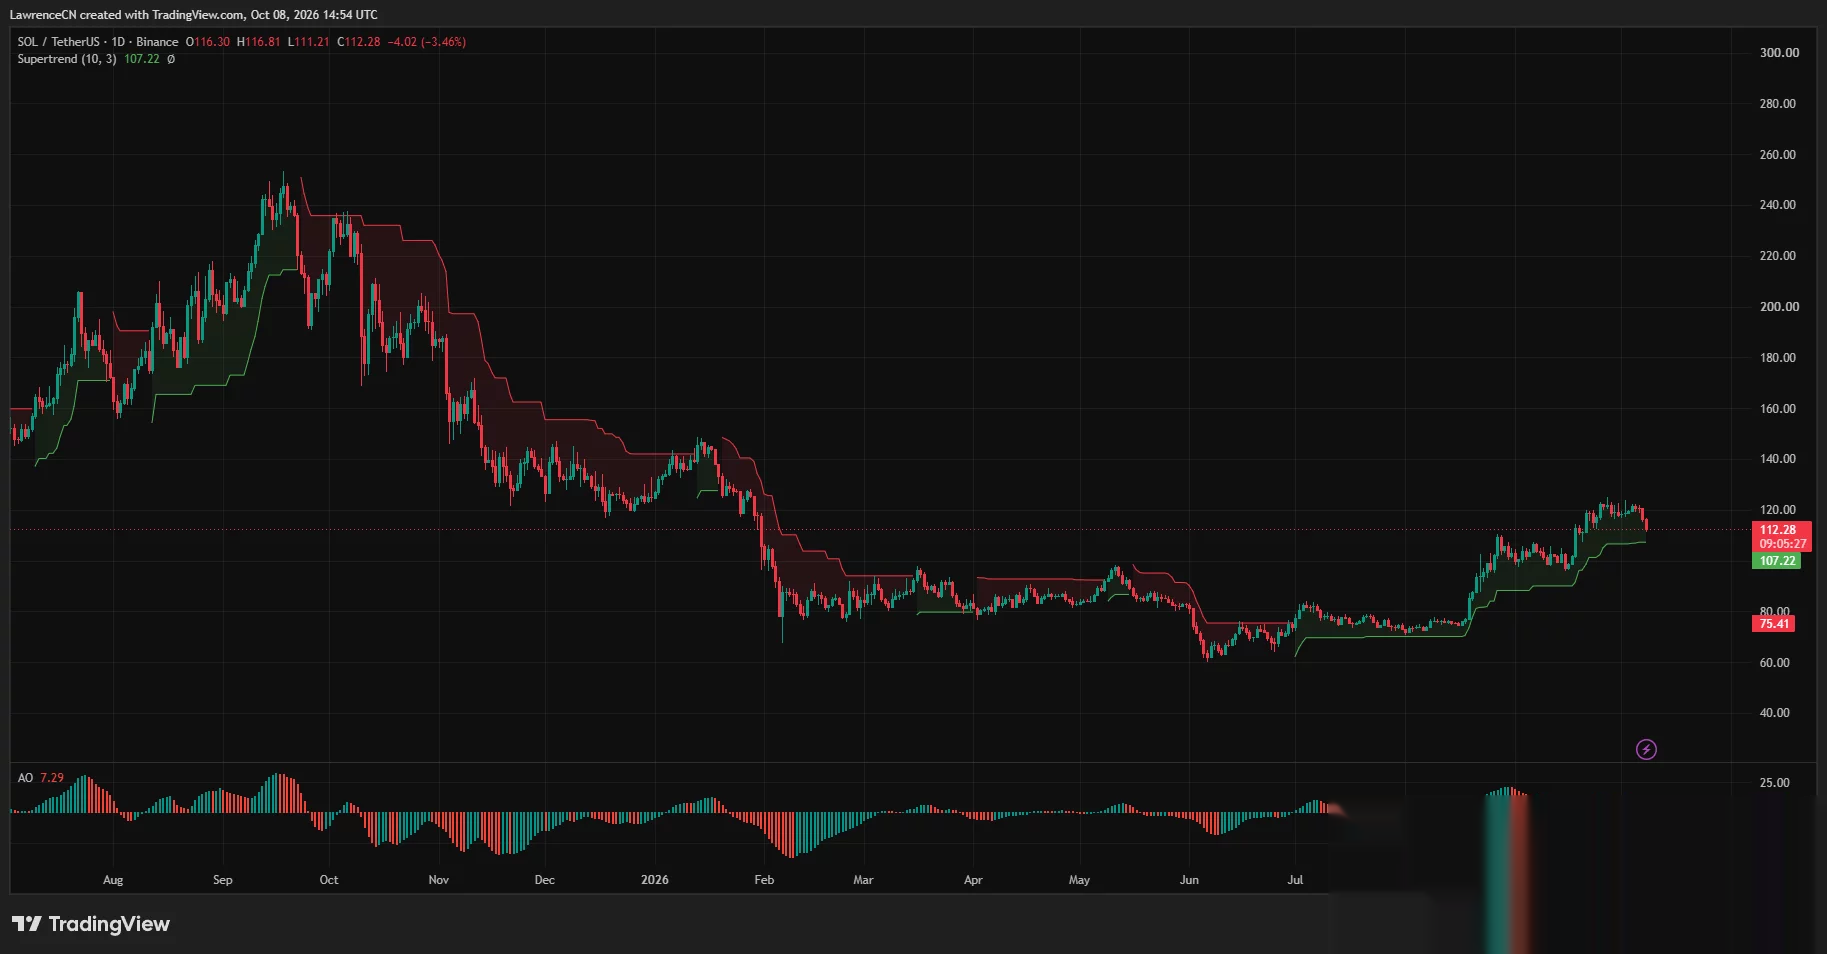Click the green 107.22 Supertrend legend value
This screenshot has width=1827, height=954.
[x=142, y=59]
